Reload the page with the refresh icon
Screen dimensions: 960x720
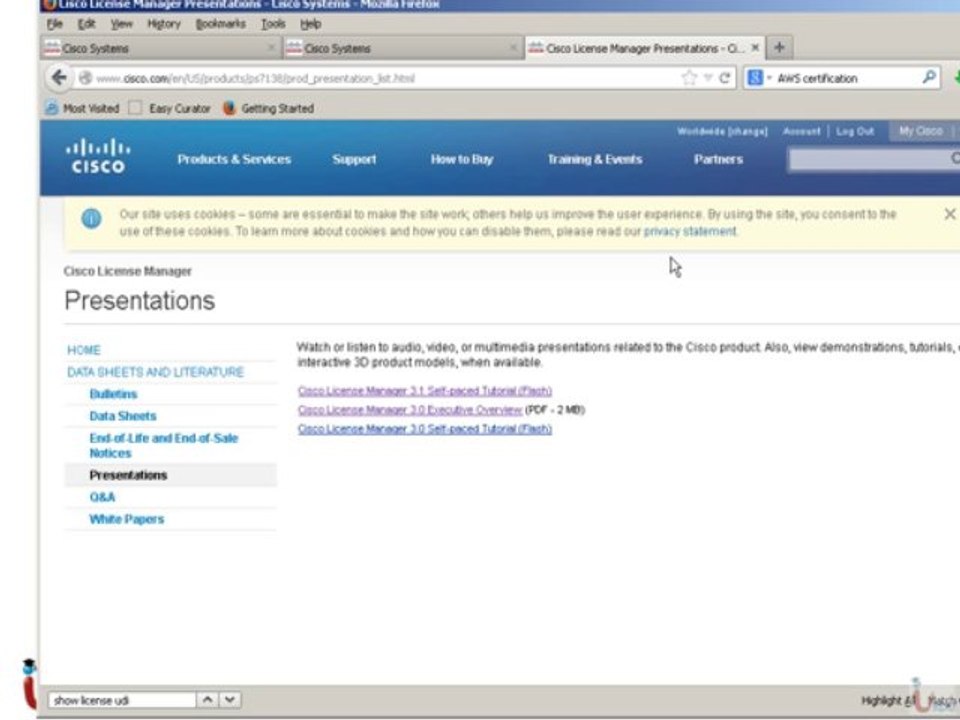[725, 78]
